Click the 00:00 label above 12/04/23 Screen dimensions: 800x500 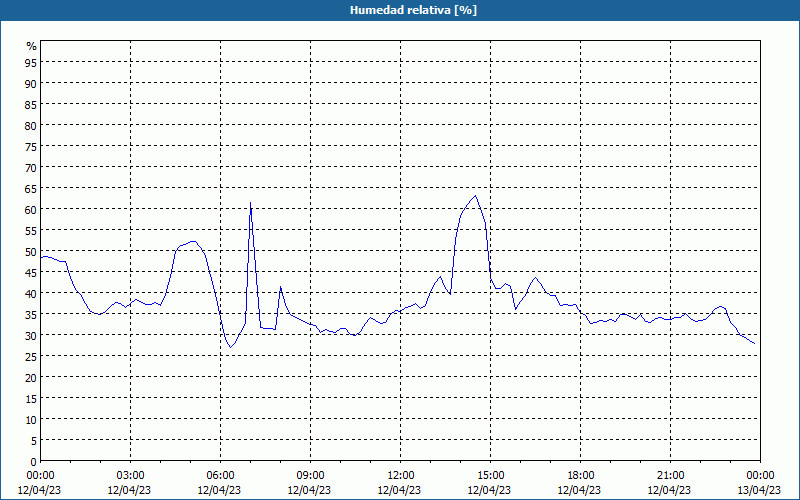(x=40, y=476)
